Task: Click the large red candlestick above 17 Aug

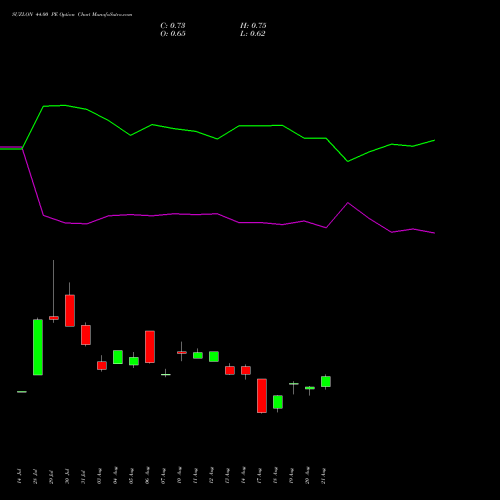Action: [x=262, y=396]
